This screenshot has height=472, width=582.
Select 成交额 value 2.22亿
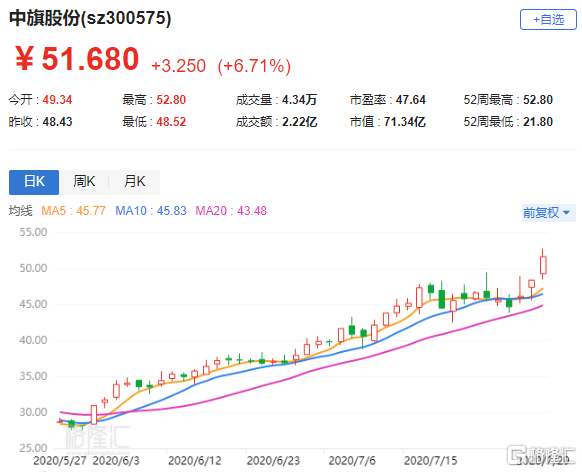[x=299, y=122]
